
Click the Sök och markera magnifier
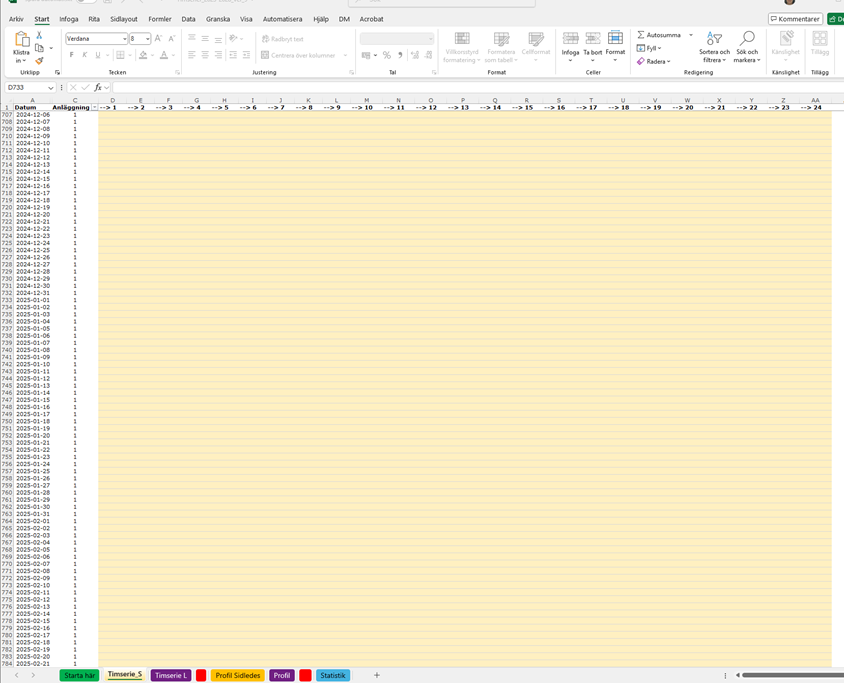coord(746,47)
